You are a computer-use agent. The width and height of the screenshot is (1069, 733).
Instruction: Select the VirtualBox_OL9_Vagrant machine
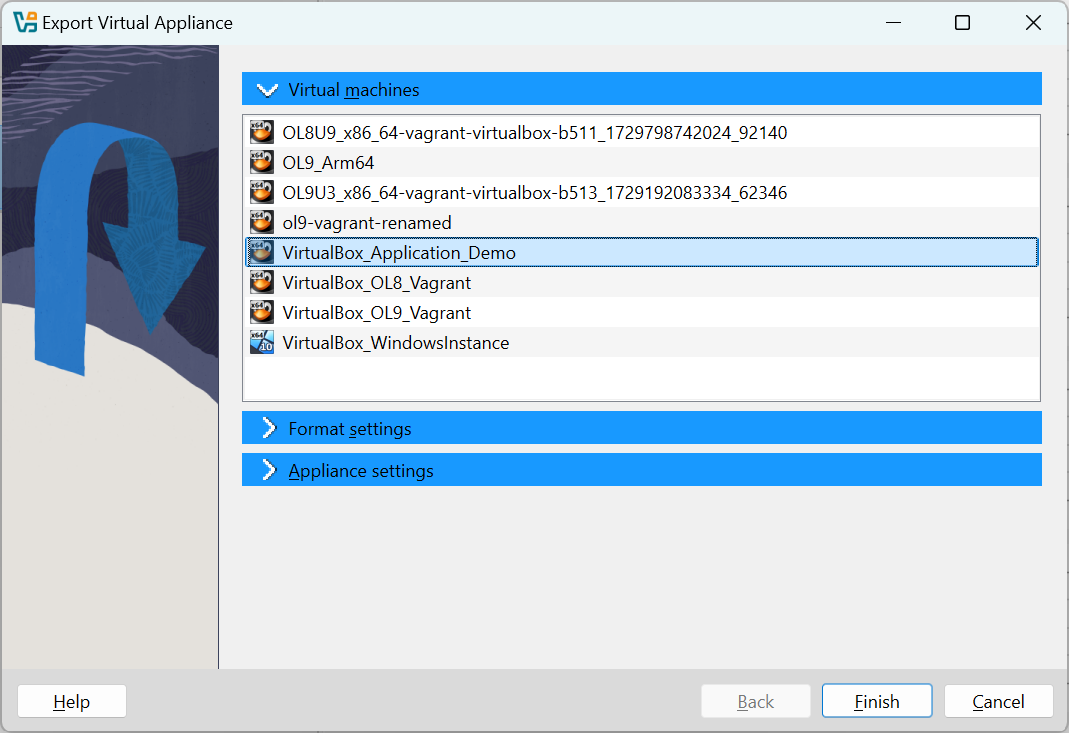coord(641,312)
